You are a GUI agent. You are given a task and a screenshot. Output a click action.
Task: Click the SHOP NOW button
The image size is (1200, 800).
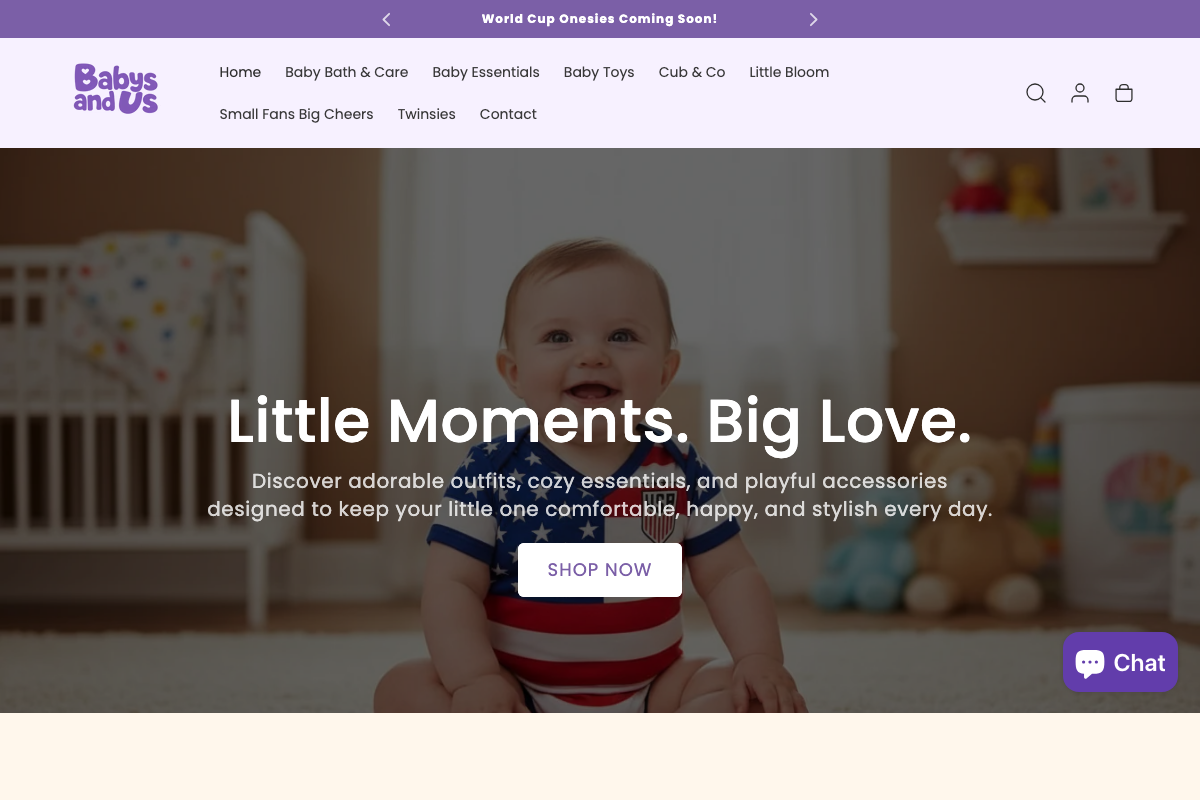pos(600,570)
